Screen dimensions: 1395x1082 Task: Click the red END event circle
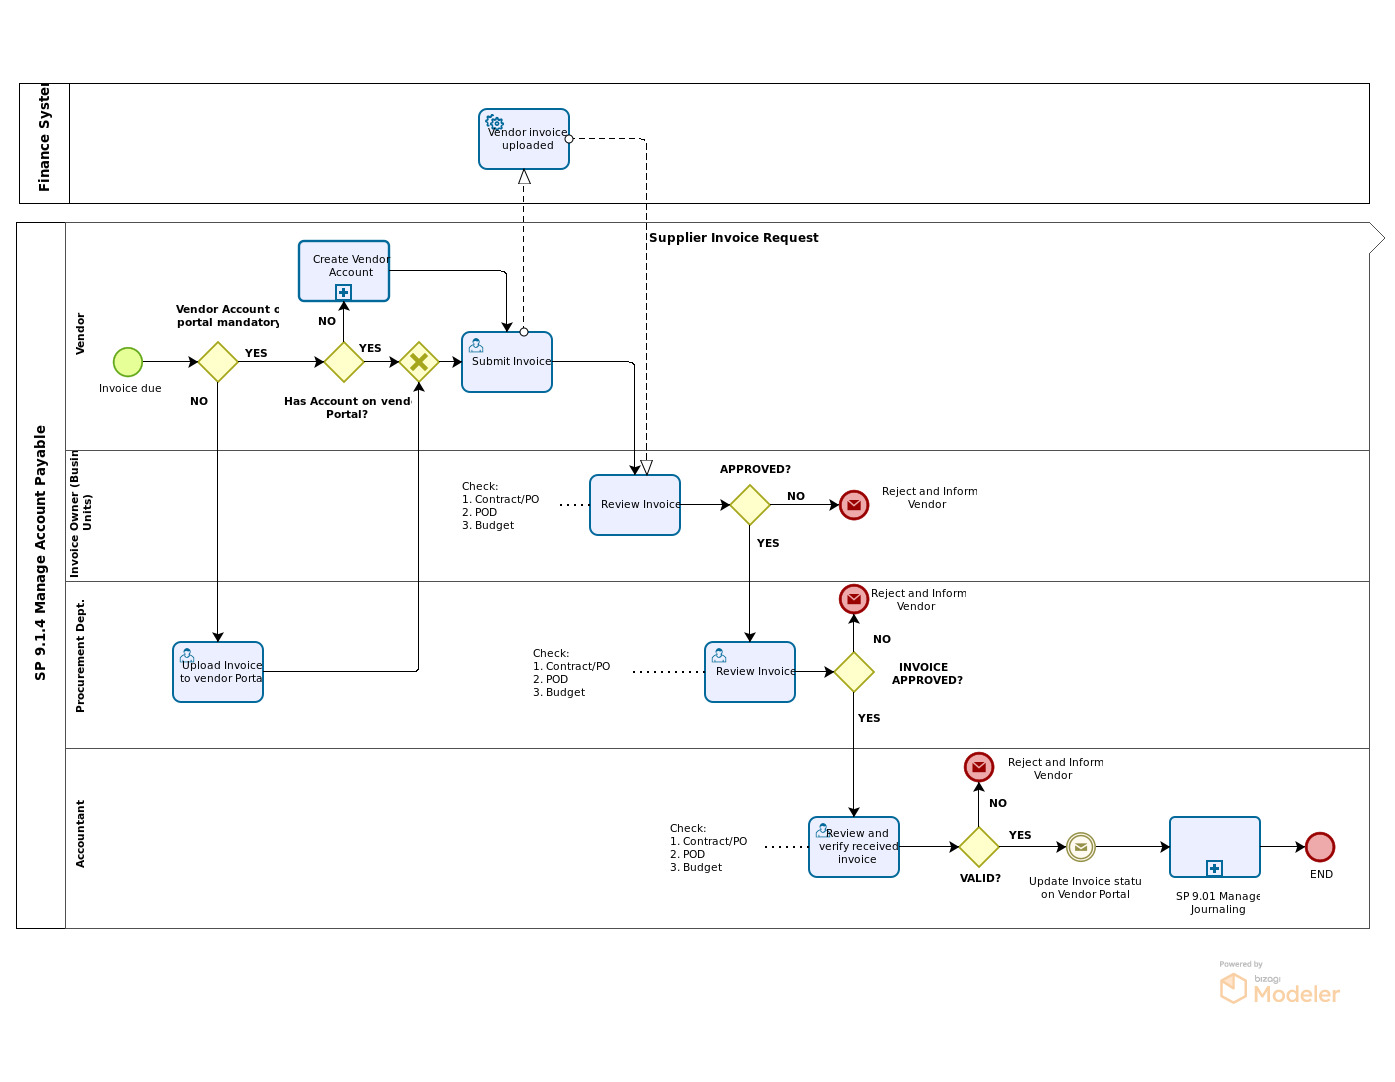click(x=1320, y=847)
